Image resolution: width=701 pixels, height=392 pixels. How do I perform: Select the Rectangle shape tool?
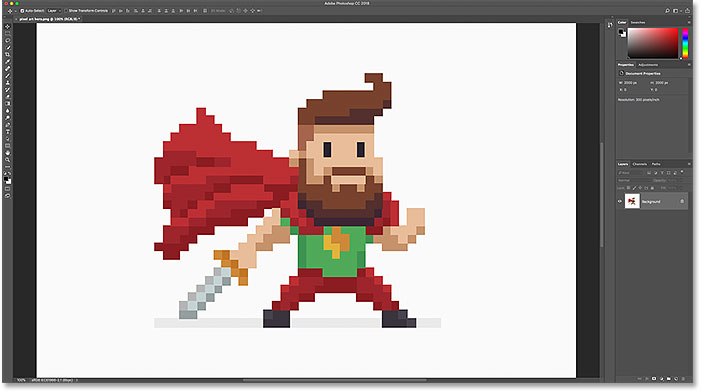[x=8, y=146]
